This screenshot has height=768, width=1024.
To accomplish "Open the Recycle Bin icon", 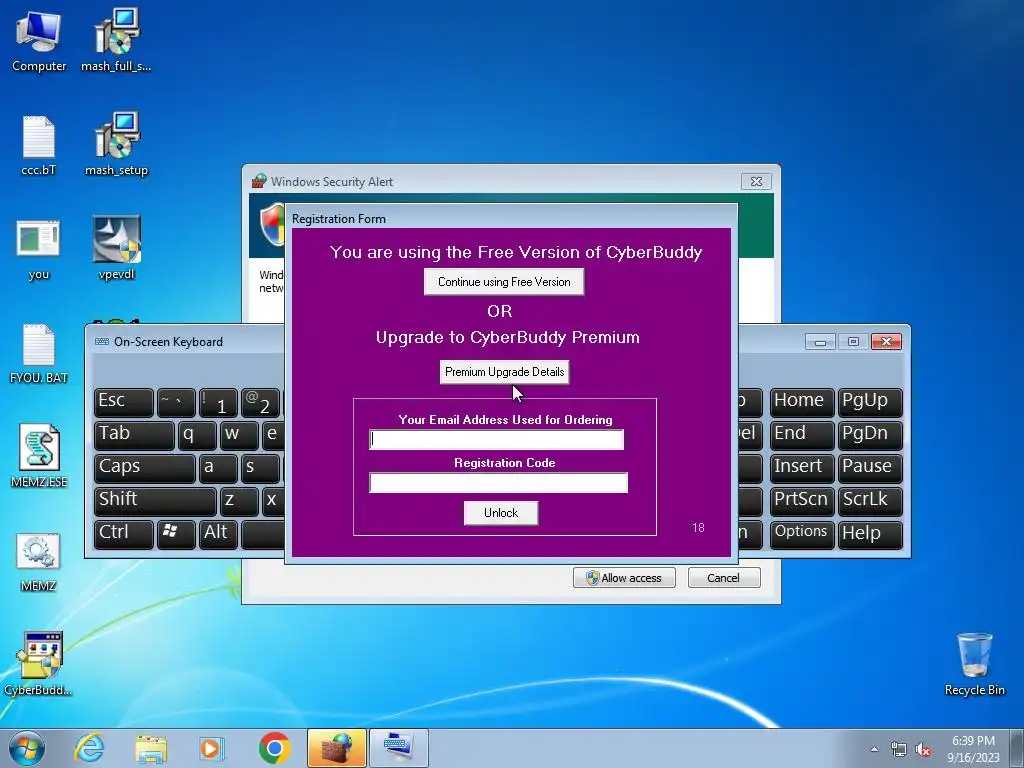I will [974, 664].
